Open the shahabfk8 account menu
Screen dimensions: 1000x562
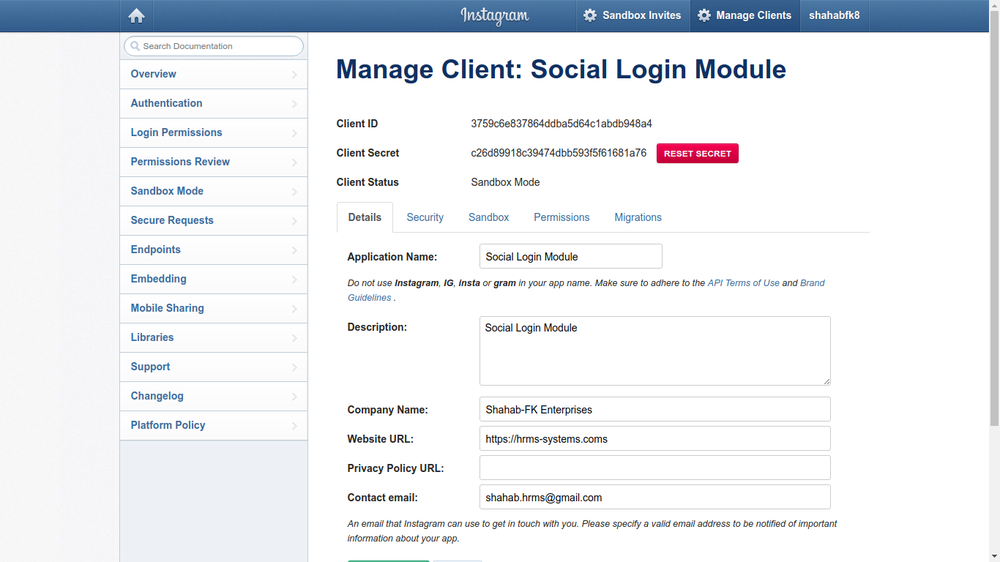(x=834, y=15)
